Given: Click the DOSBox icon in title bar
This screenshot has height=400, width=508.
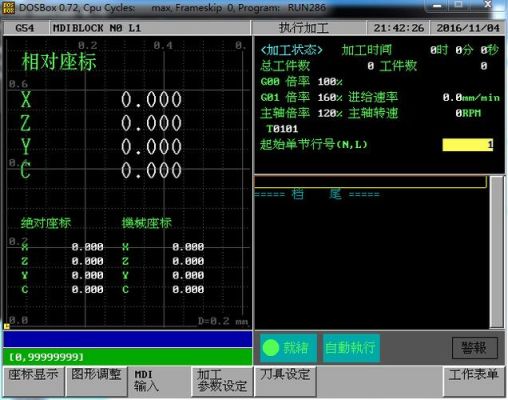Looking at the screenshot, I should coord(8,7).
